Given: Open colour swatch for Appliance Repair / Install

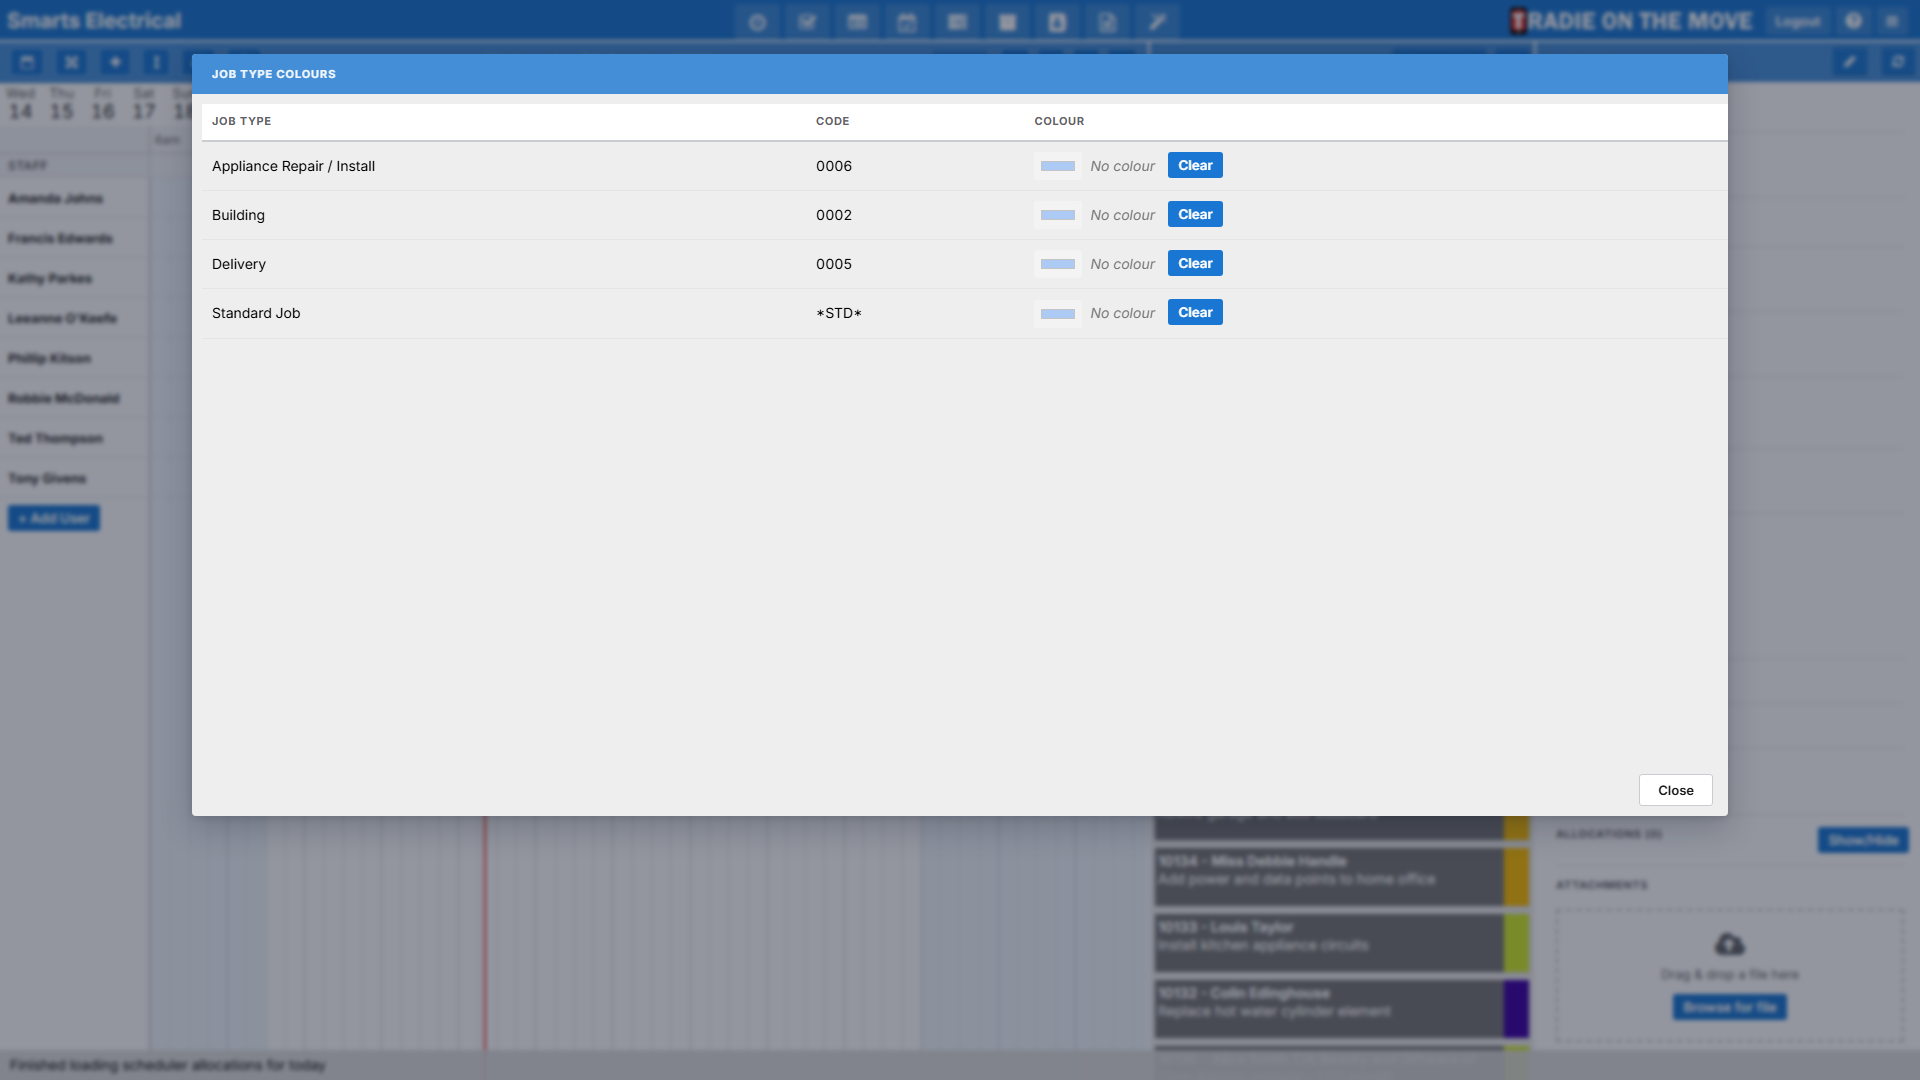Looking at the screenshot, I should (x=1057, y=166).
